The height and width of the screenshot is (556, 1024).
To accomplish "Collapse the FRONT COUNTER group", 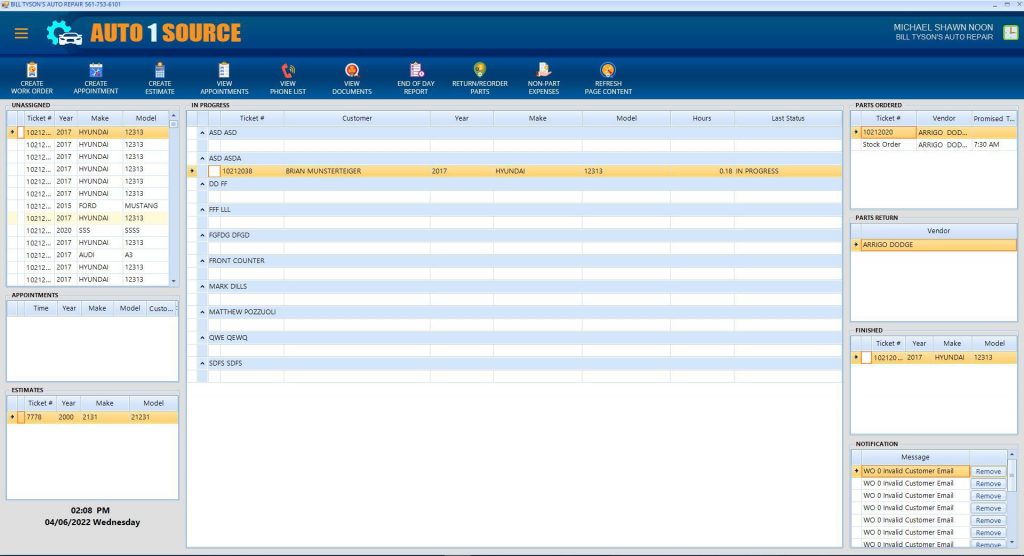I will [202, 261].
